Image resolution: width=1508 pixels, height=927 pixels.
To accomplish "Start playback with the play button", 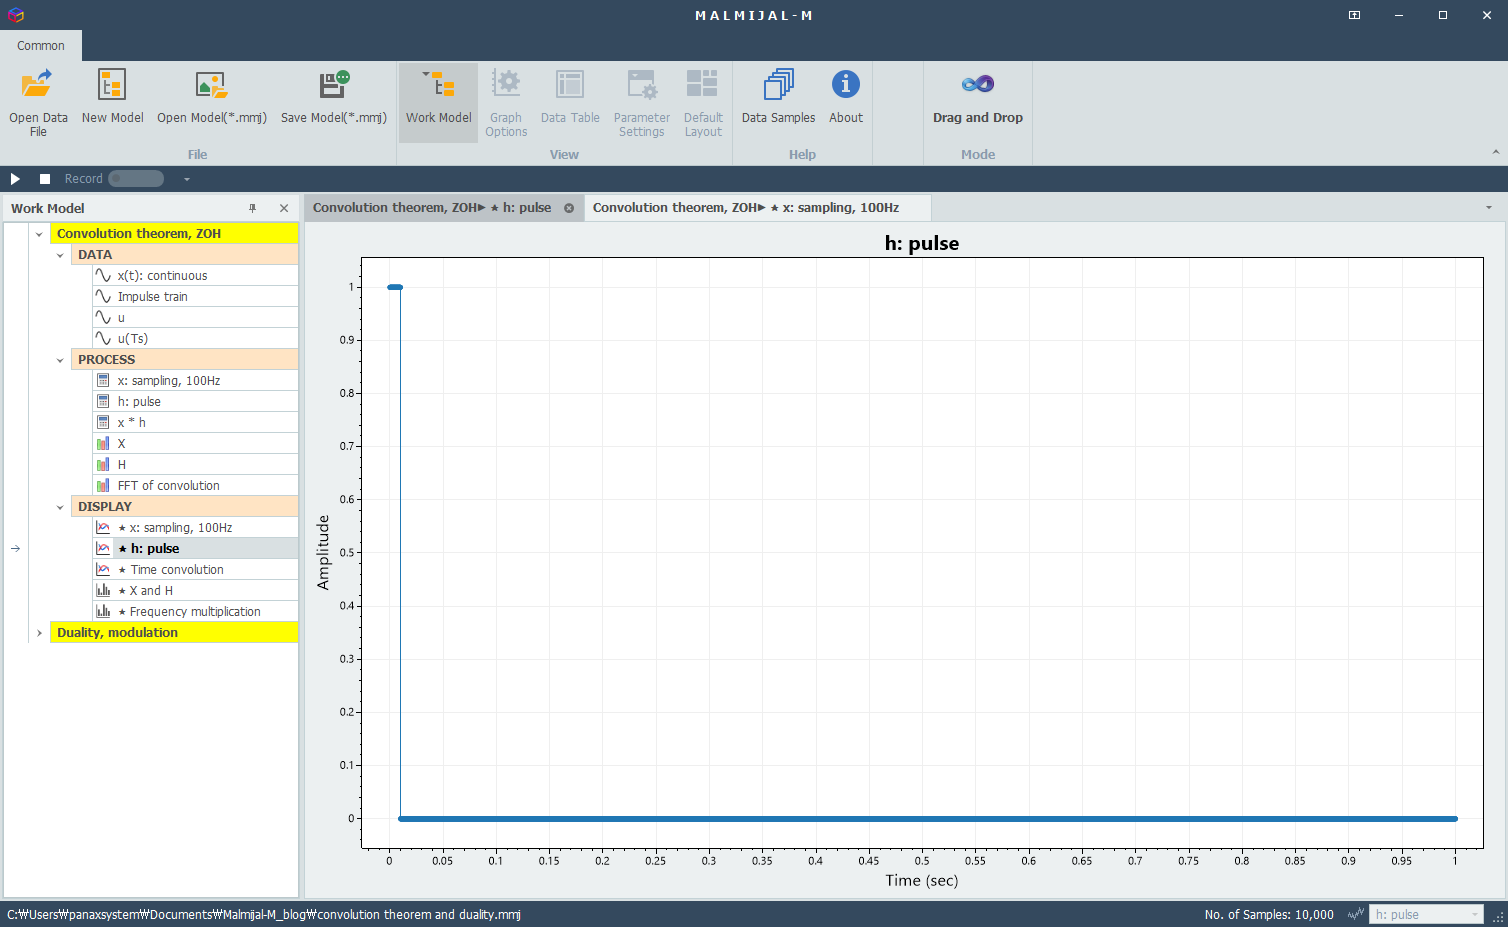I will click(15, 179).
